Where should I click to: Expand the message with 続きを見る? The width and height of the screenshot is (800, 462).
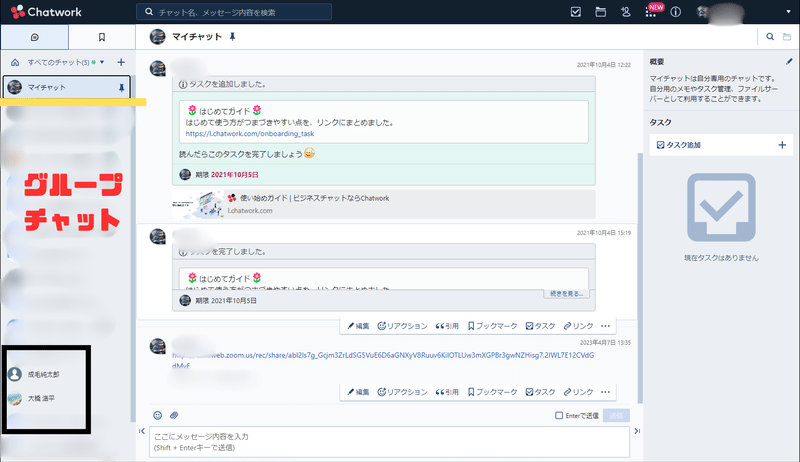(x=566, y=294)
